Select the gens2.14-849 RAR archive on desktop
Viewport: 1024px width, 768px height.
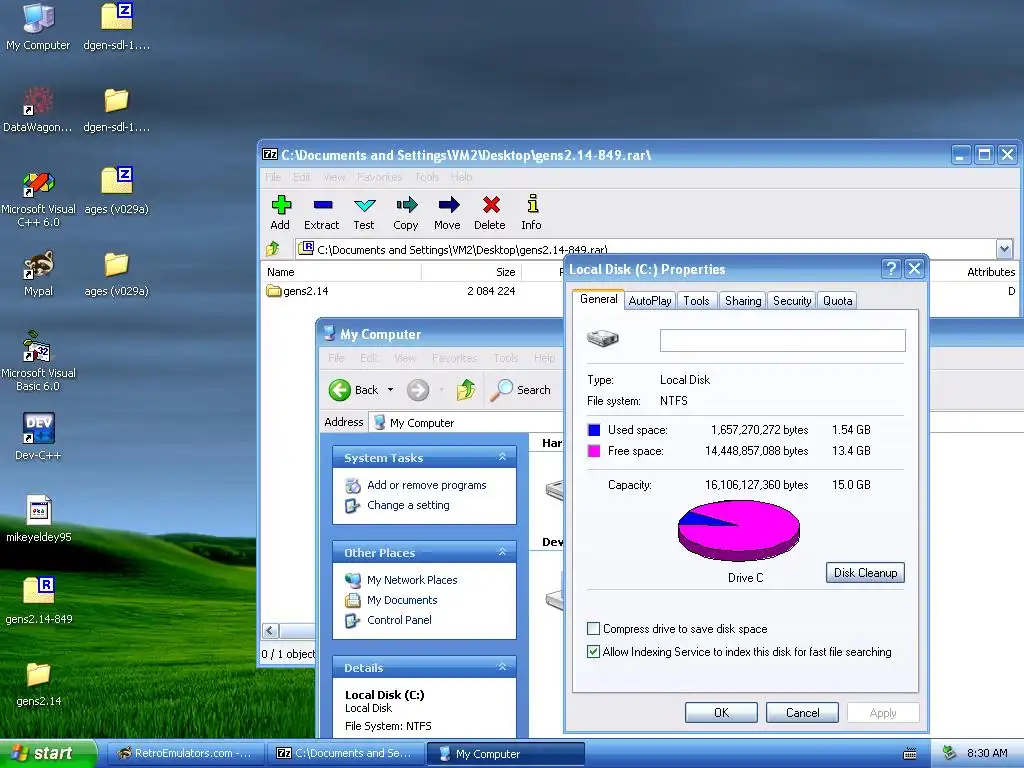pos(39,601)
